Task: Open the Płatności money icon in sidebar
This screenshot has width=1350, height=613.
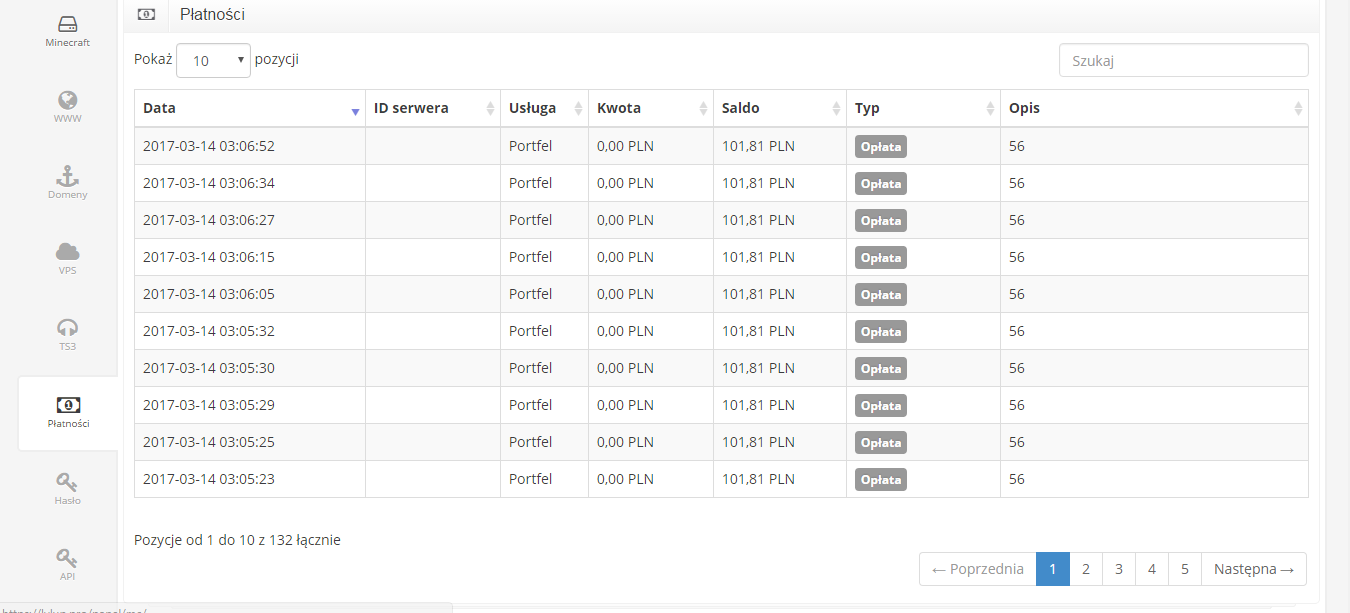Action: coord(67,405)
